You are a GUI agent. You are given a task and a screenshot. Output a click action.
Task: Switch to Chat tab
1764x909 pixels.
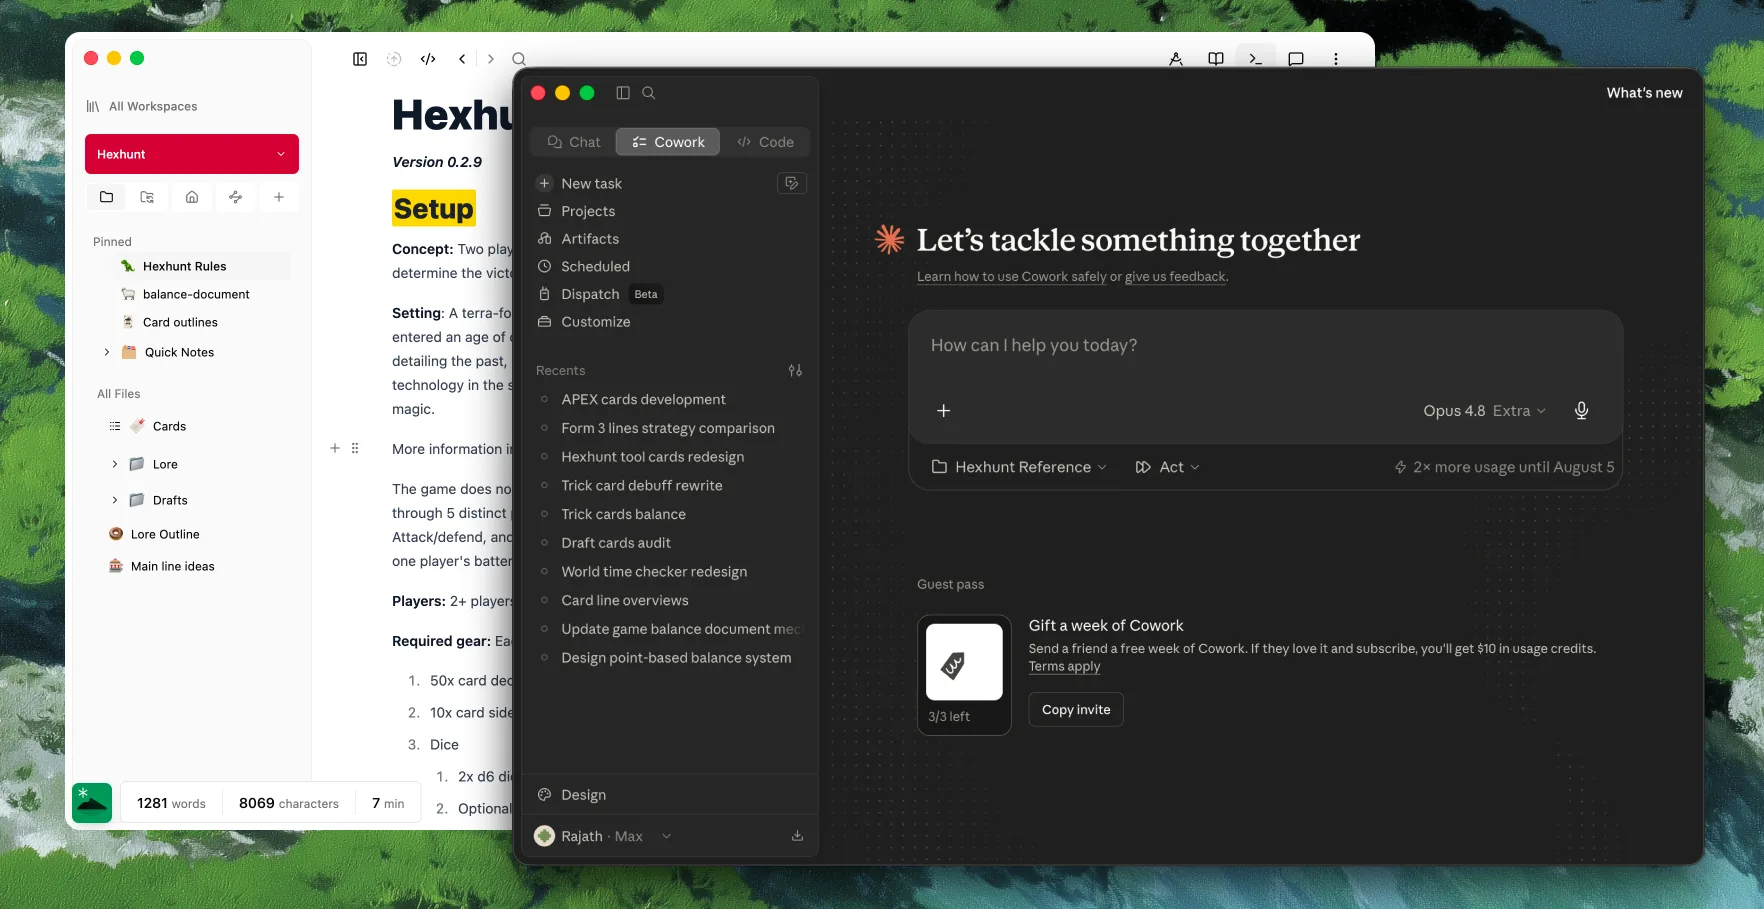coord(574,142)
